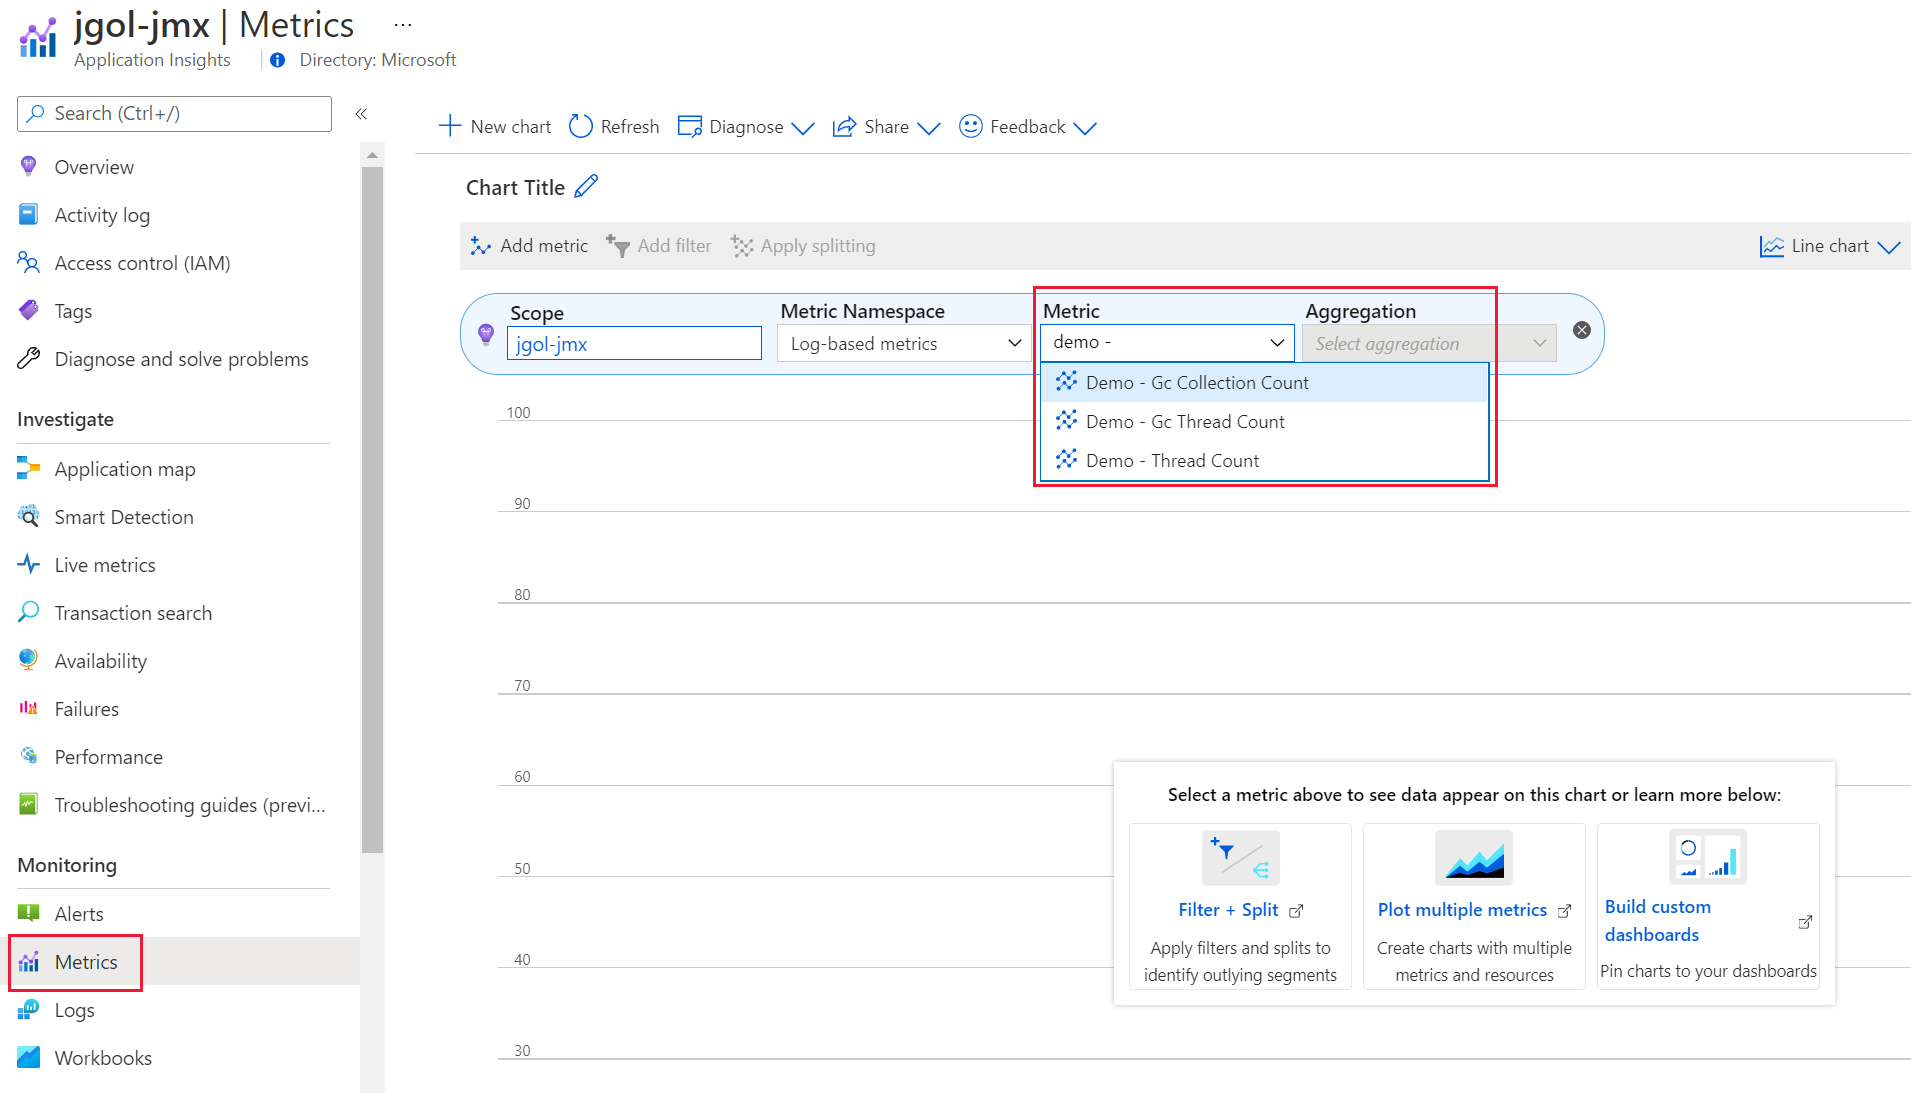The height and width of the screenshot is (1093, 1911).
Task: Click the Tags icon in sidebar
Action: click(29, 310)
